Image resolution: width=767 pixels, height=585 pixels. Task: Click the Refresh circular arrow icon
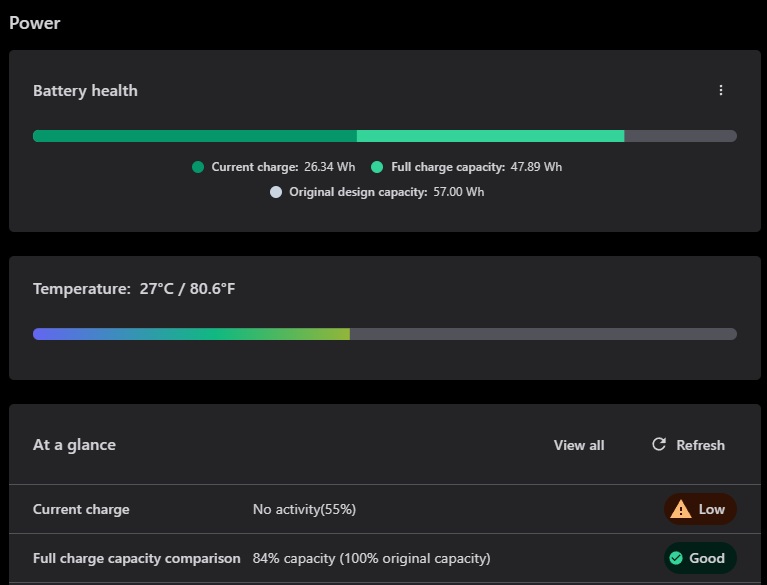click(x=659, y=444)
